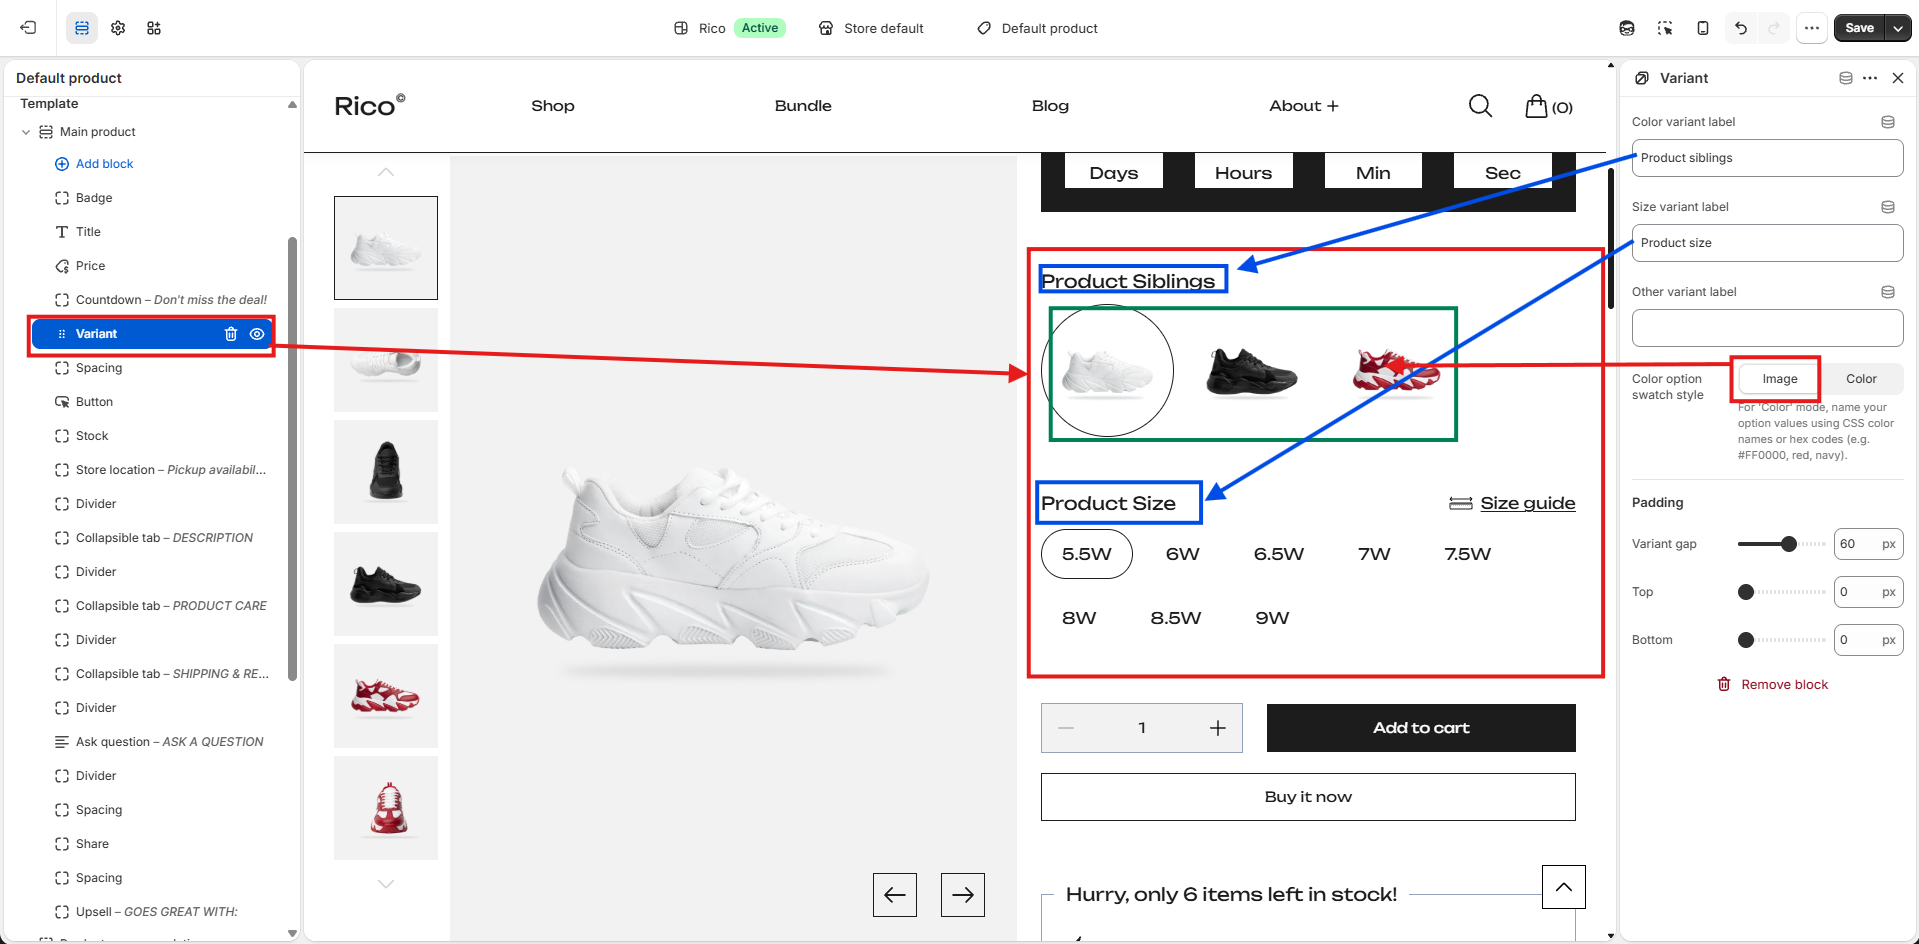Adjust the Bottom padding slider
The image size is (1919, 944).
(1746, 640)
